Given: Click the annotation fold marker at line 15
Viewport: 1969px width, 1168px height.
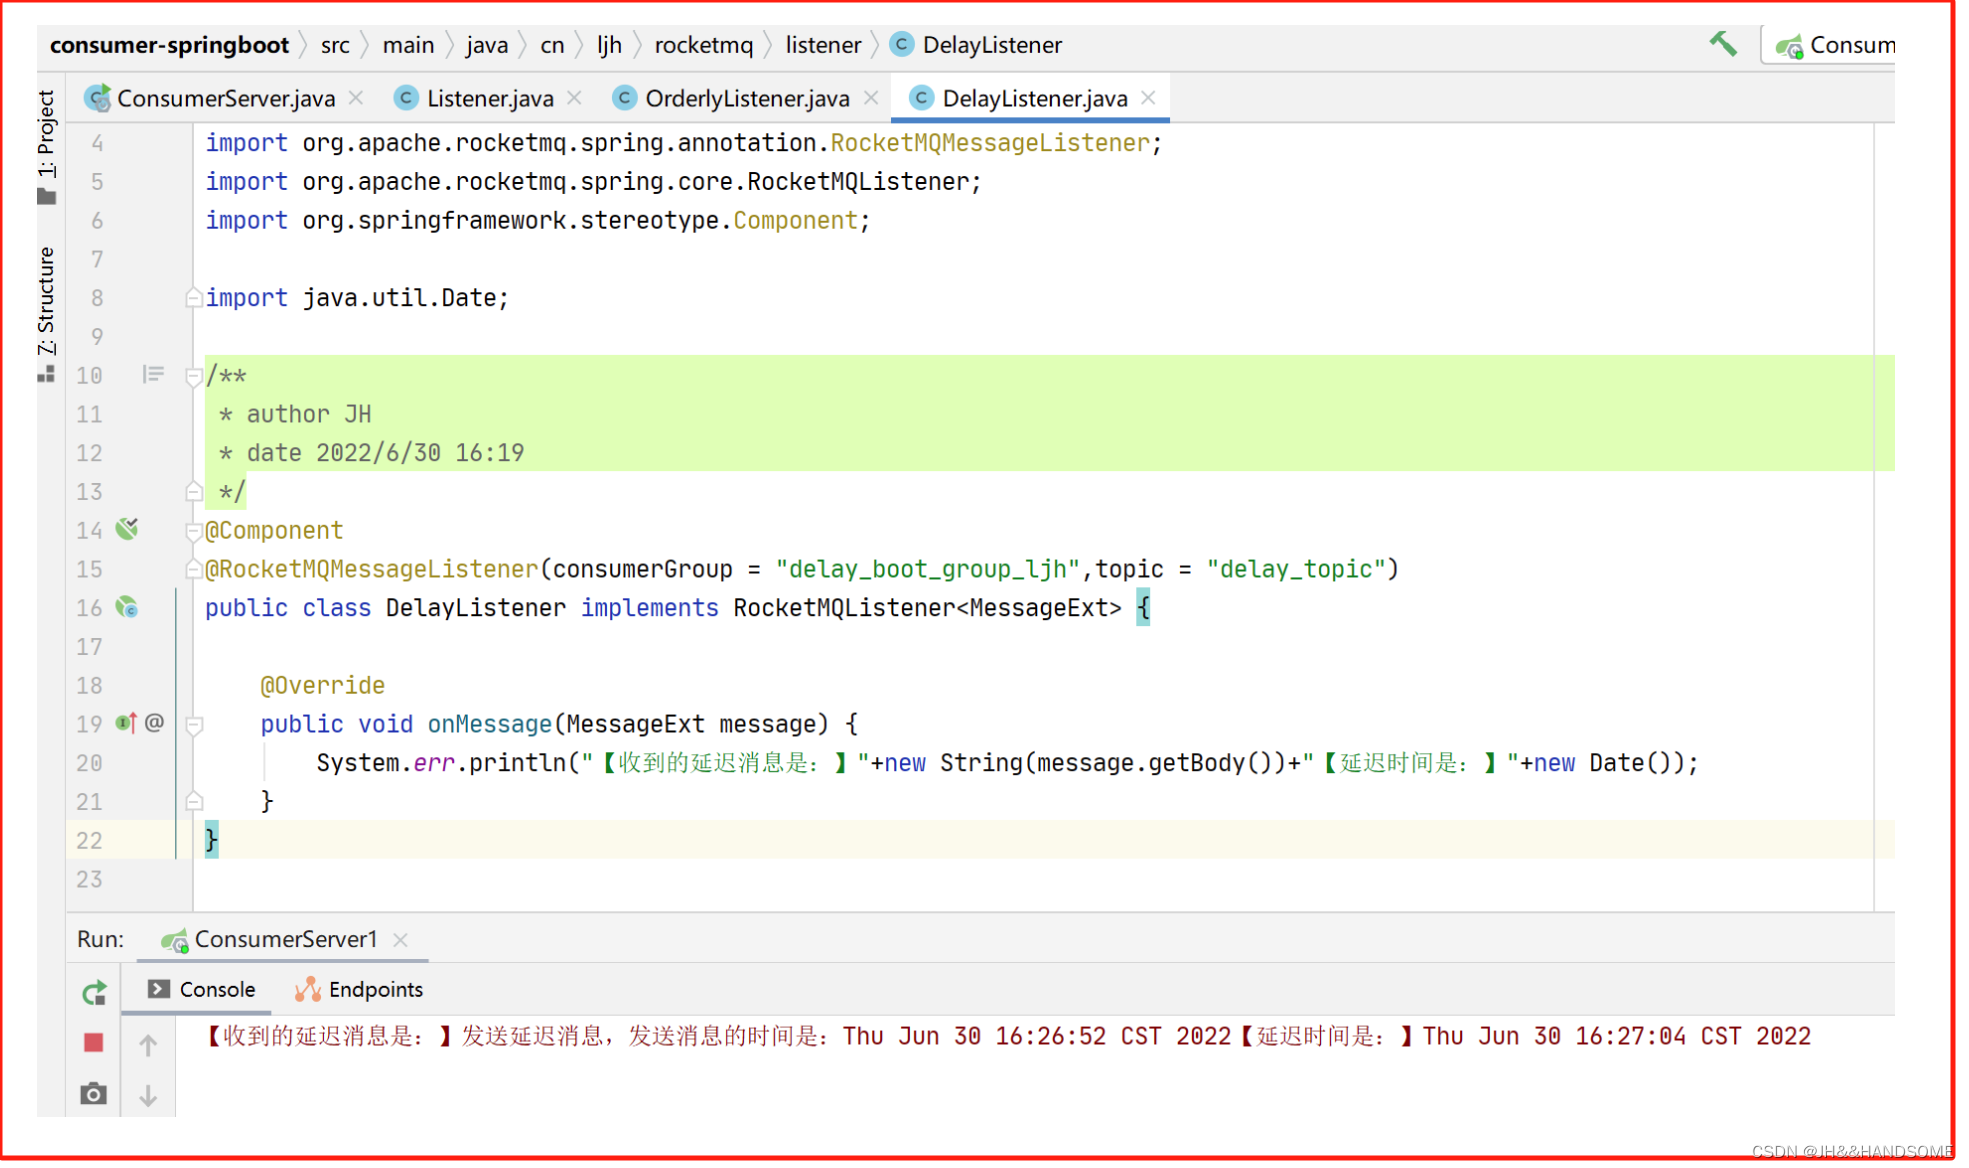Looking at the screenshot, I should click(x=194, y=569).
